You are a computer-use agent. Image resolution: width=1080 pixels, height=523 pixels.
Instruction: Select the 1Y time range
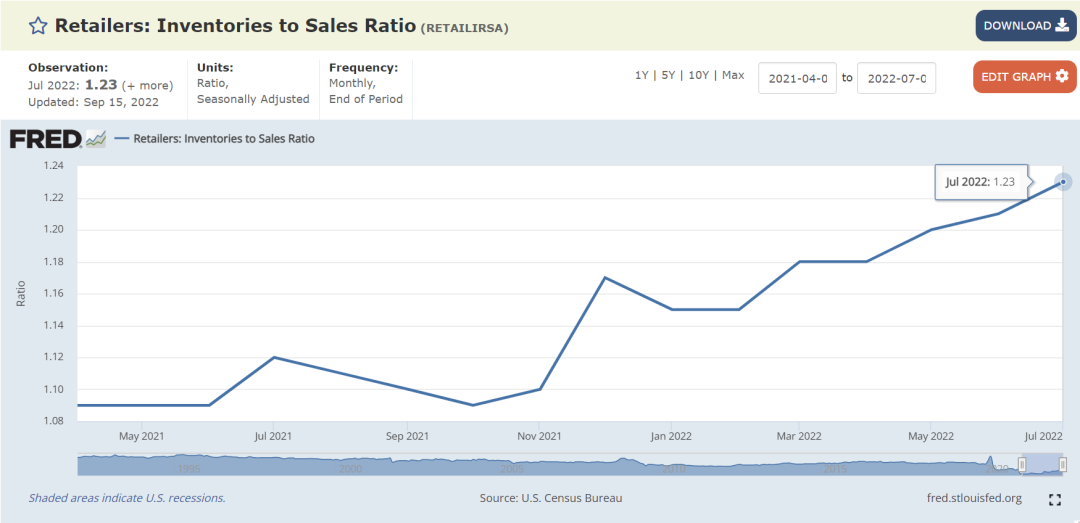[x=641, y=76]
